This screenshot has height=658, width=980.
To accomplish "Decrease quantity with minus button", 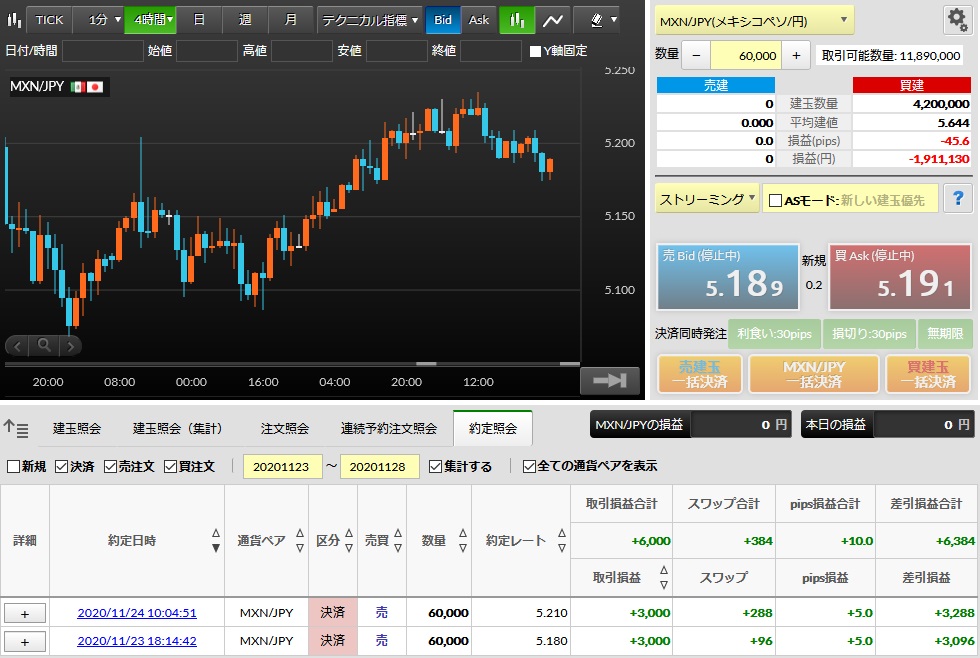I will [x=696, y=56].
